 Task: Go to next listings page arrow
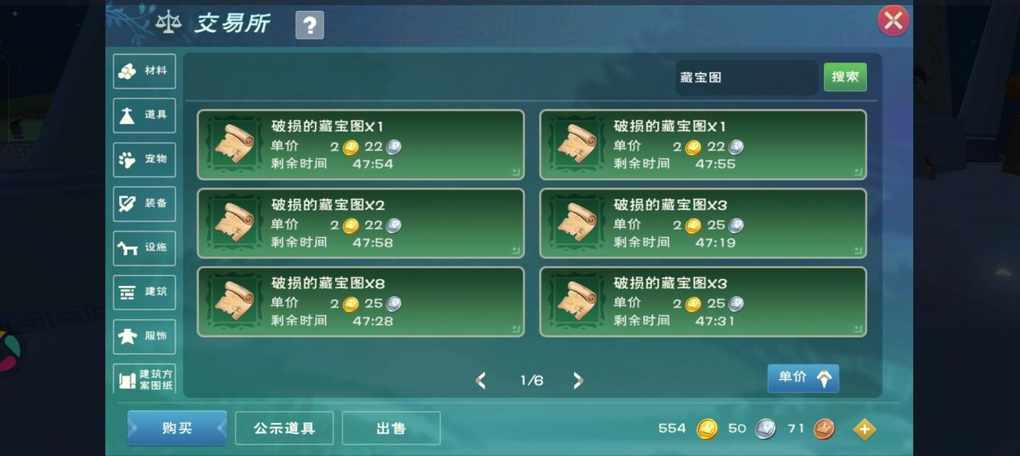tap(577, 381)
